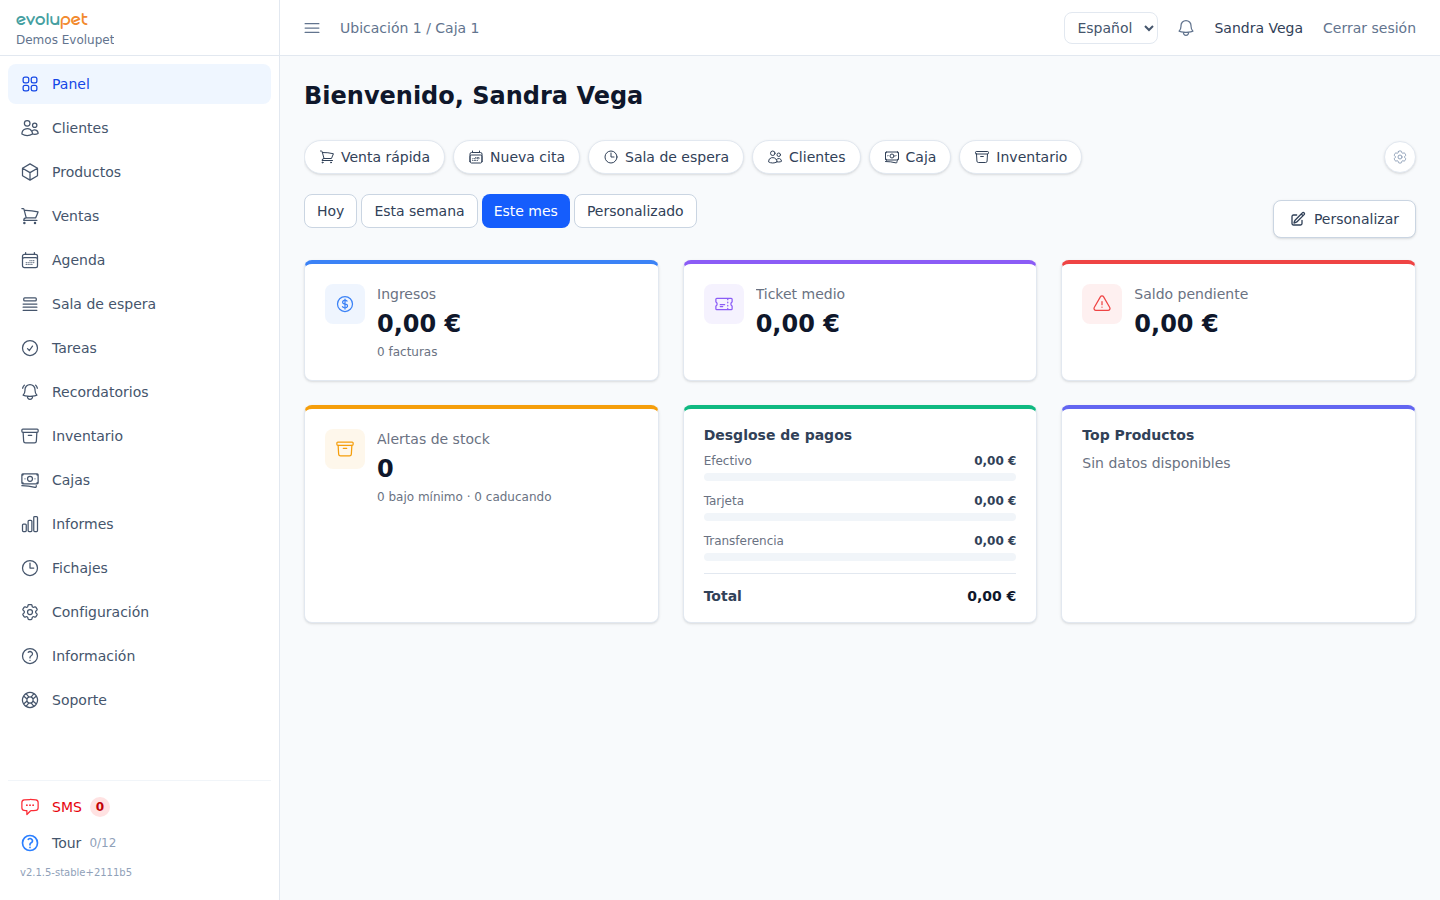Click the Alertas de stock box icon
Viewport: 1440px width, 900px height.
[x=345, y=449]
